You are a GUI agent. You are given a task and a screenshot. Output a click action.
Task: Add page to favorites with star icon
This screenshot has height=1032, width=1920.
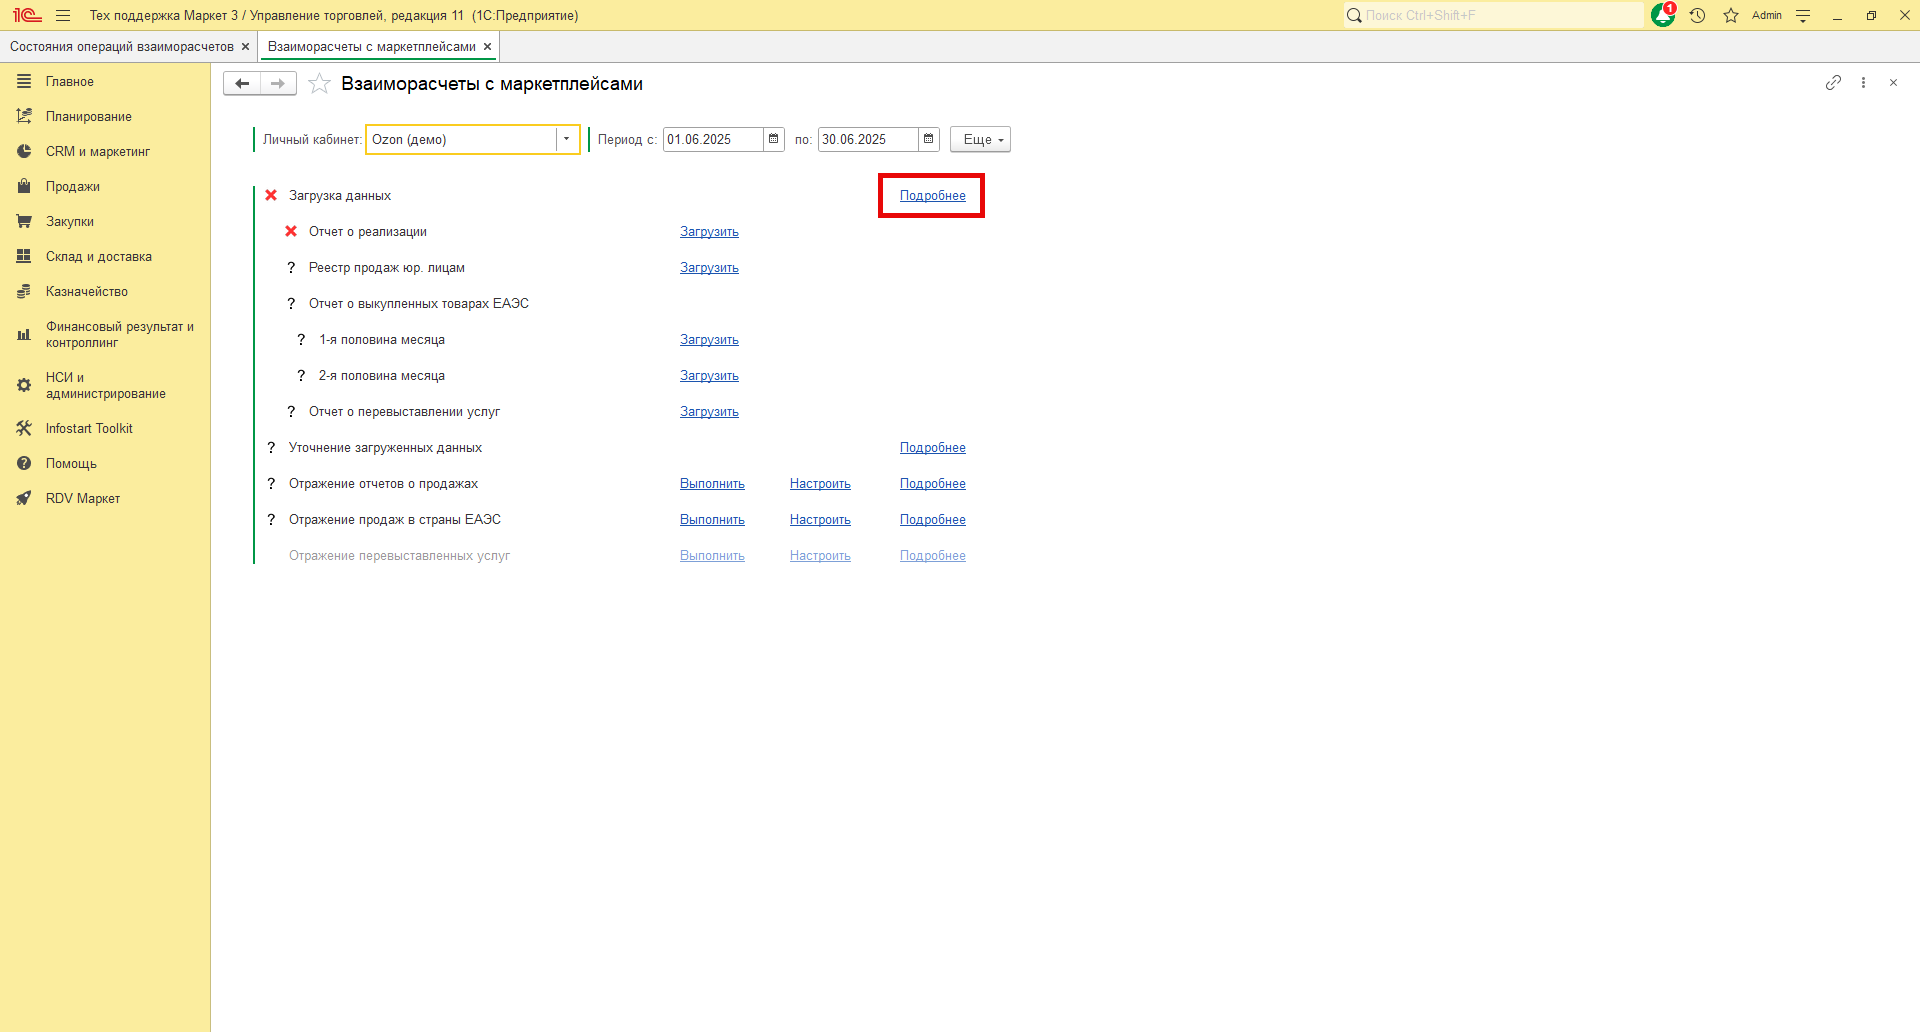point(319,84)
